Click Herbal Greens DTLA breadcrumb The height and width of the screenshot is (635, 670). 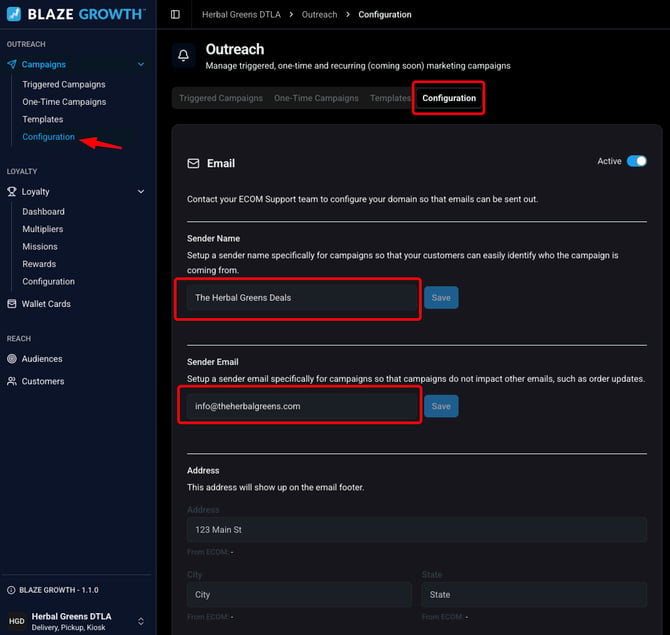[241, 15]
